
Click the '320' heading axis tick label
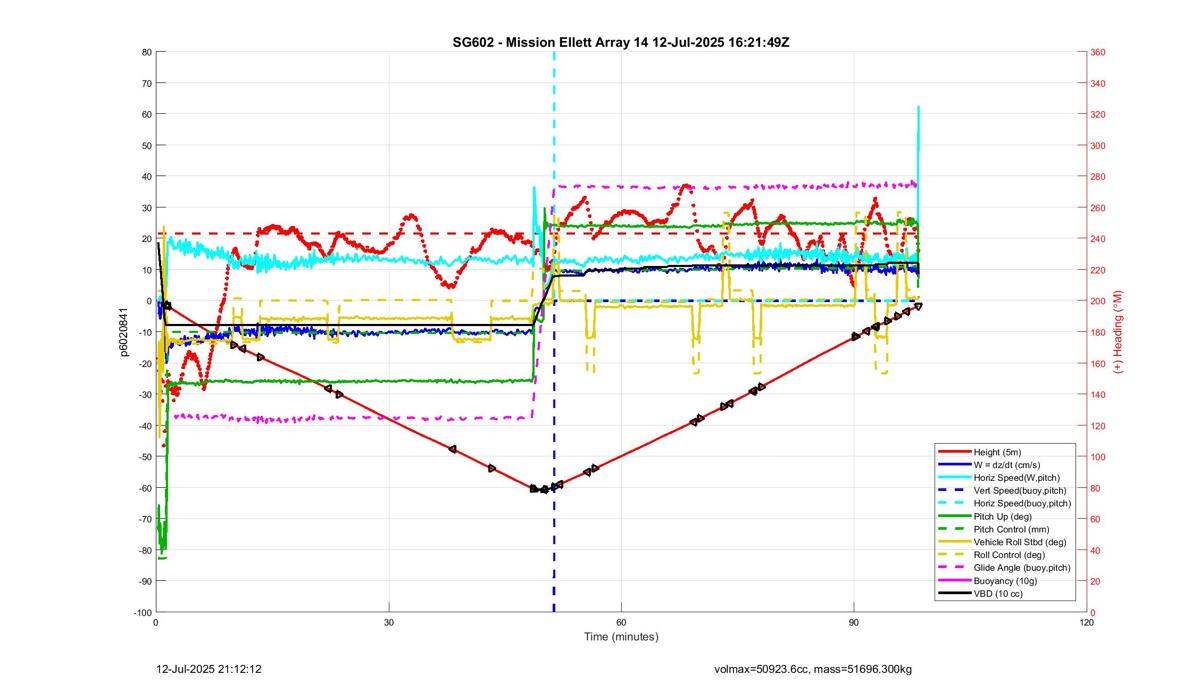(1097, 114)
